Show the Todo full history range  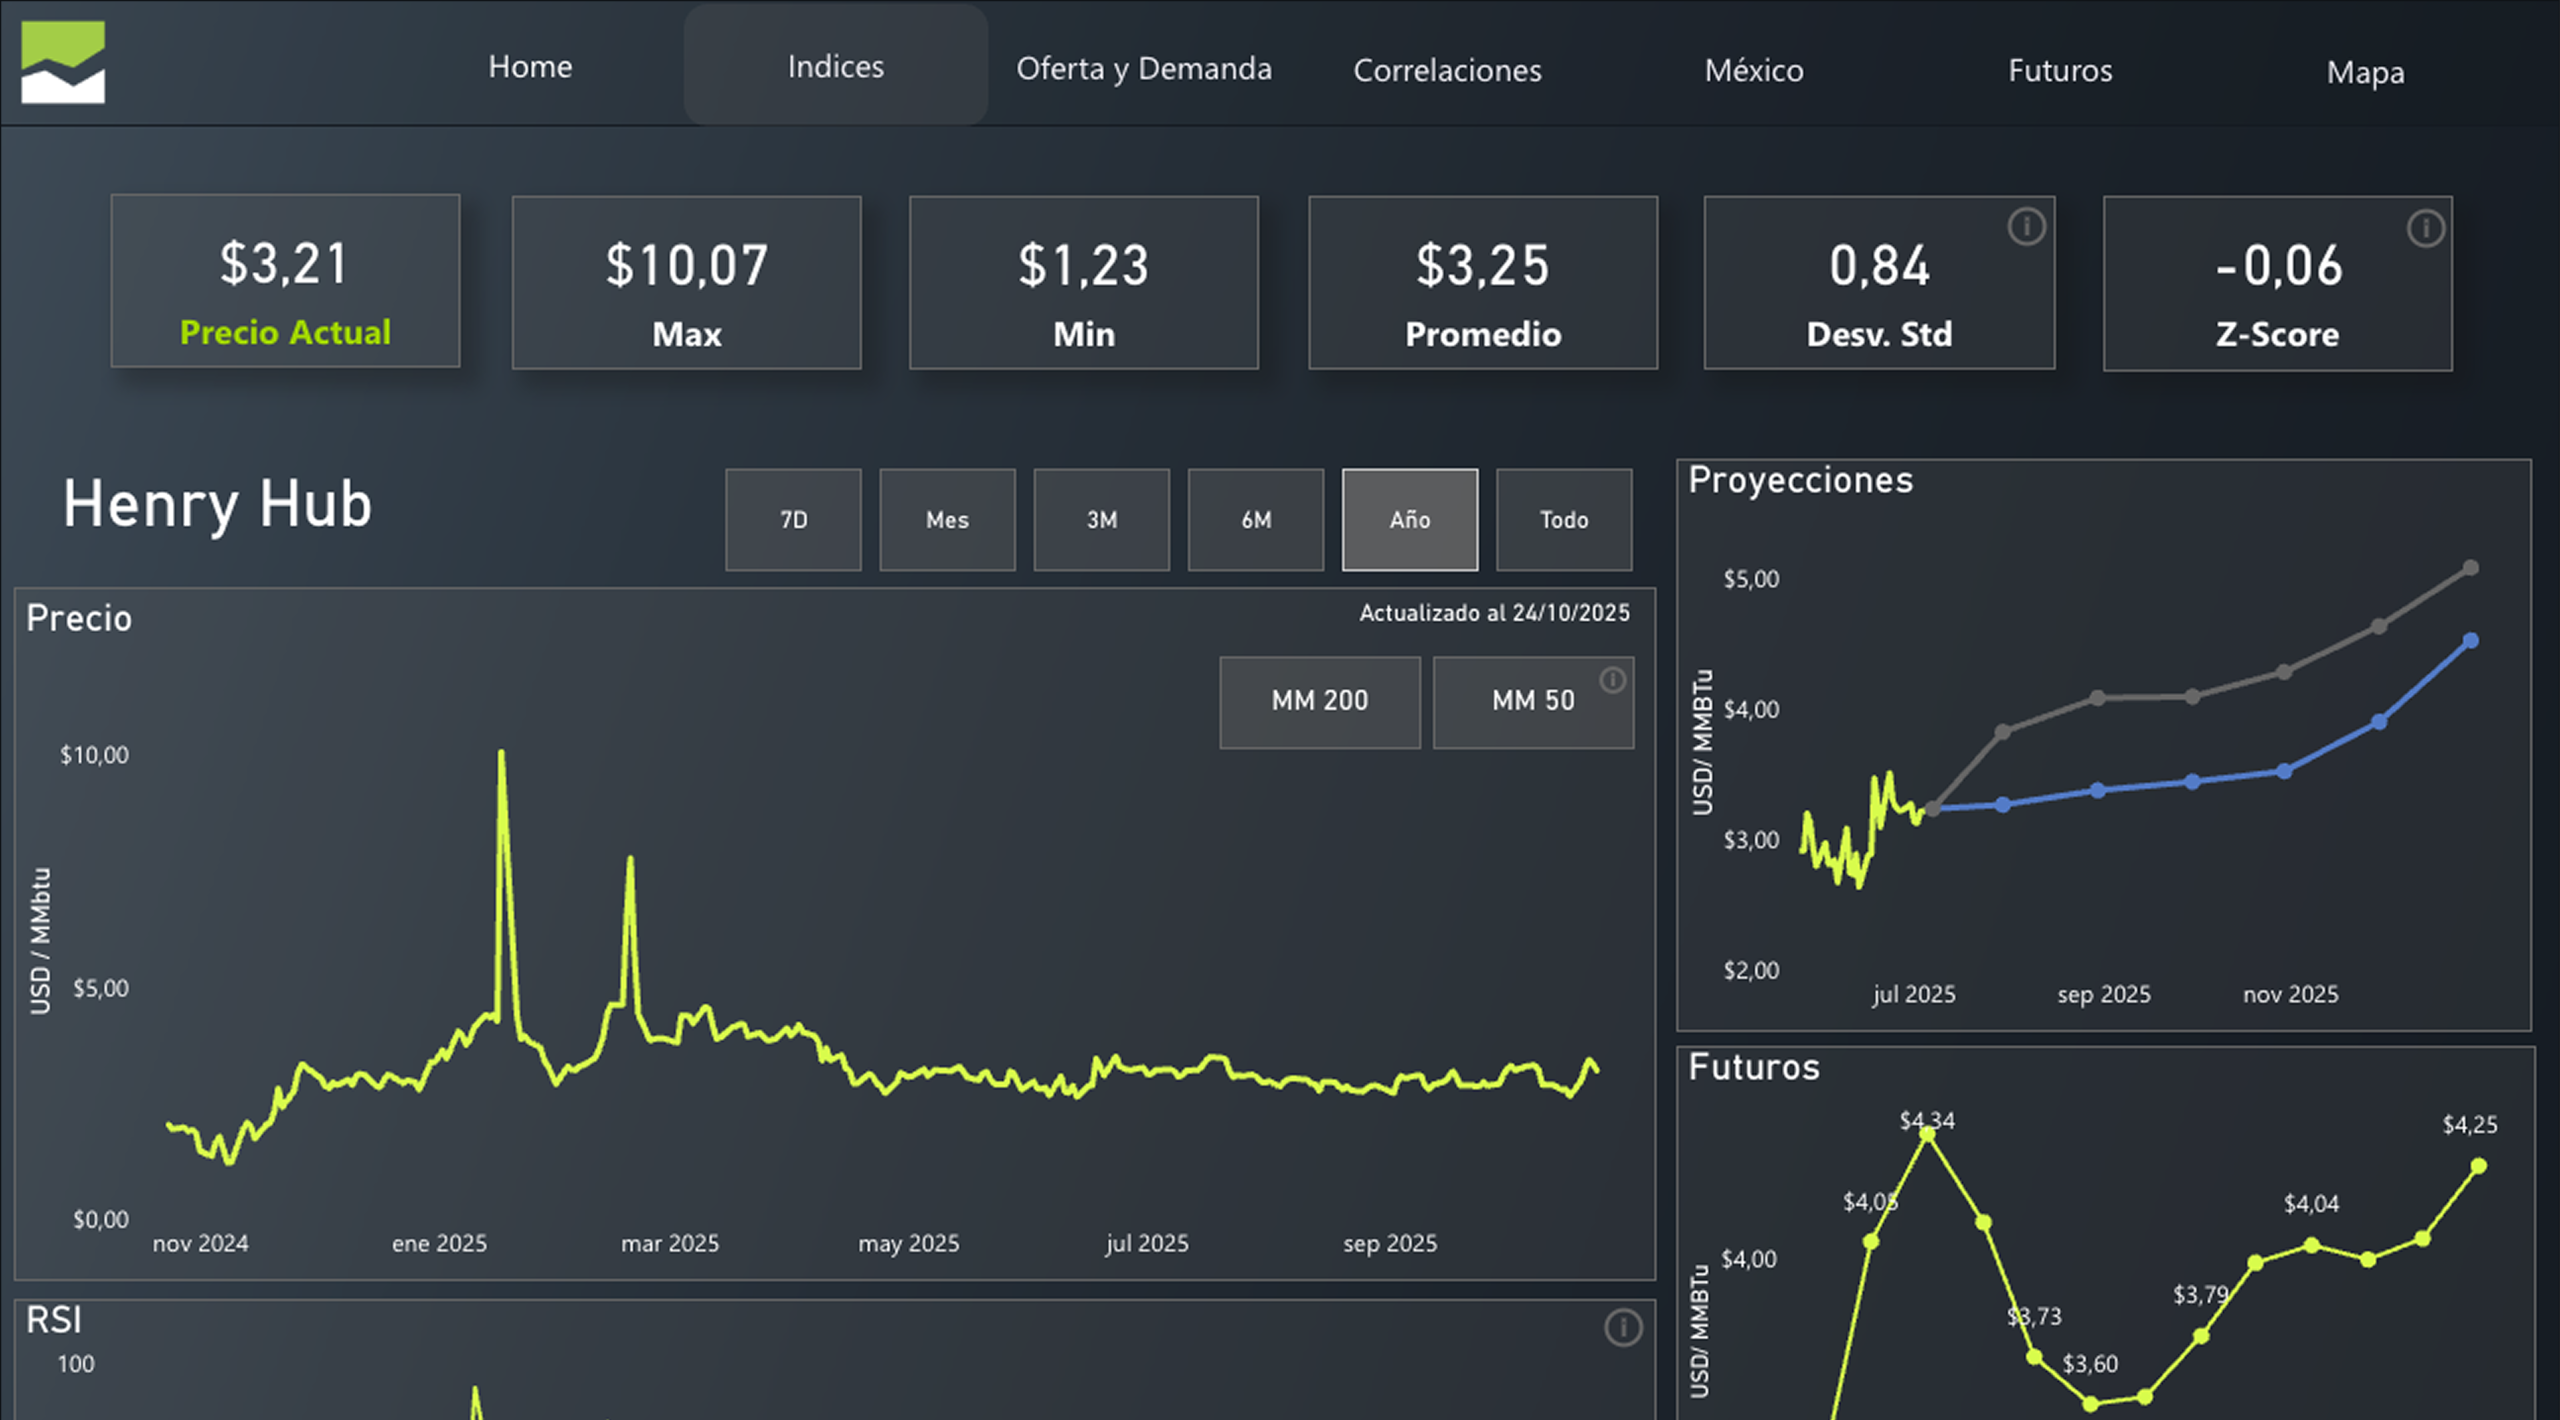coord(1563,520)
